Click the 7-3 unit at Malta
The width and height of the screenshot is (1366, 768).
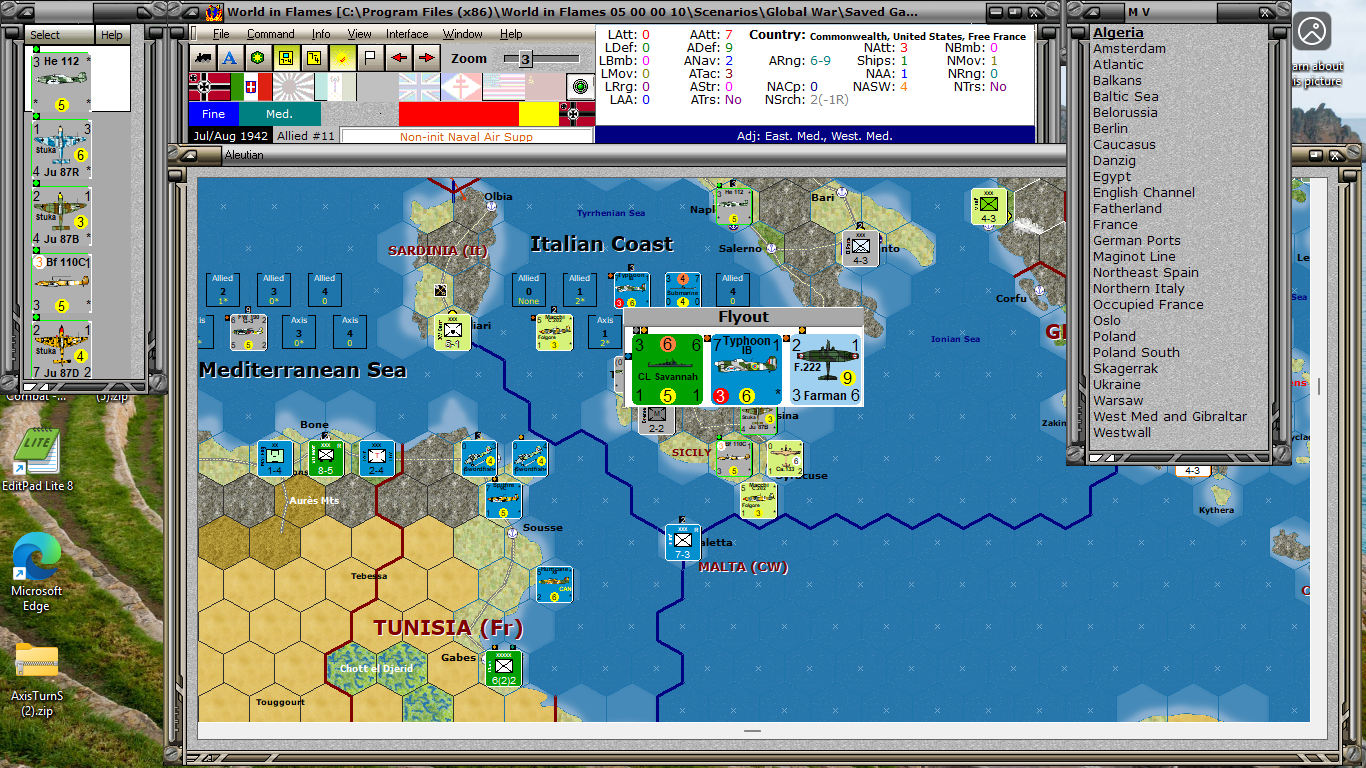pyautogui.click(x=683, y=542)
